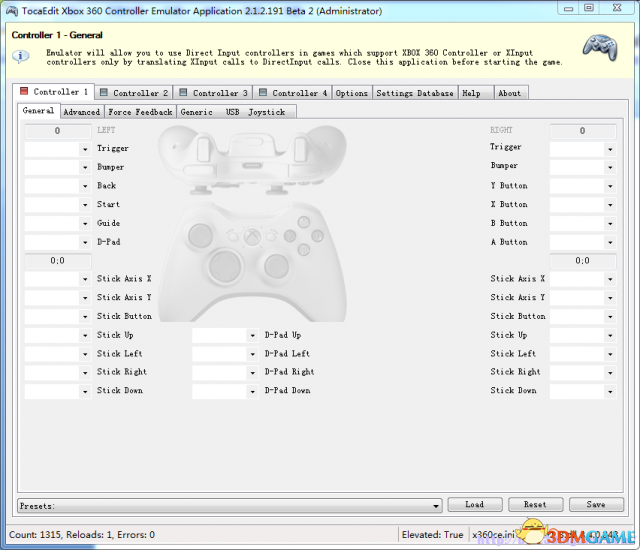This screenshot has height=550, width=640.
Task: Expand the right Stick Right dropdown
Action: click(x=610, y=373)
